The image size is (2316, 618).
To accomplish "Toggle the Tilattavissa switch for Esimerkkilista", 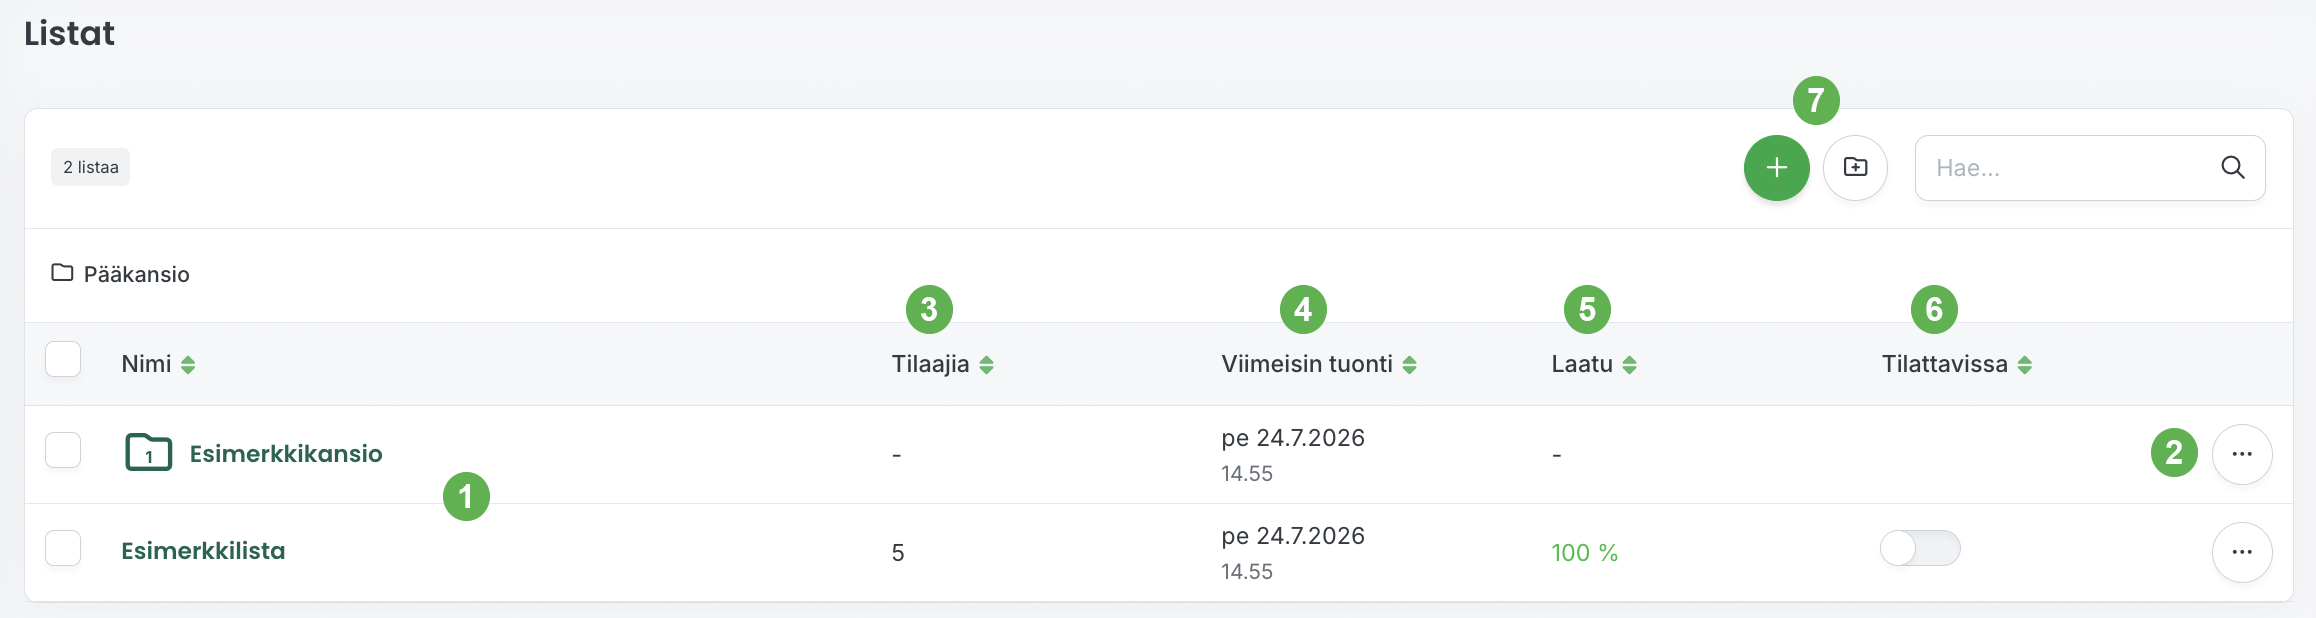I will point(1920,548).
